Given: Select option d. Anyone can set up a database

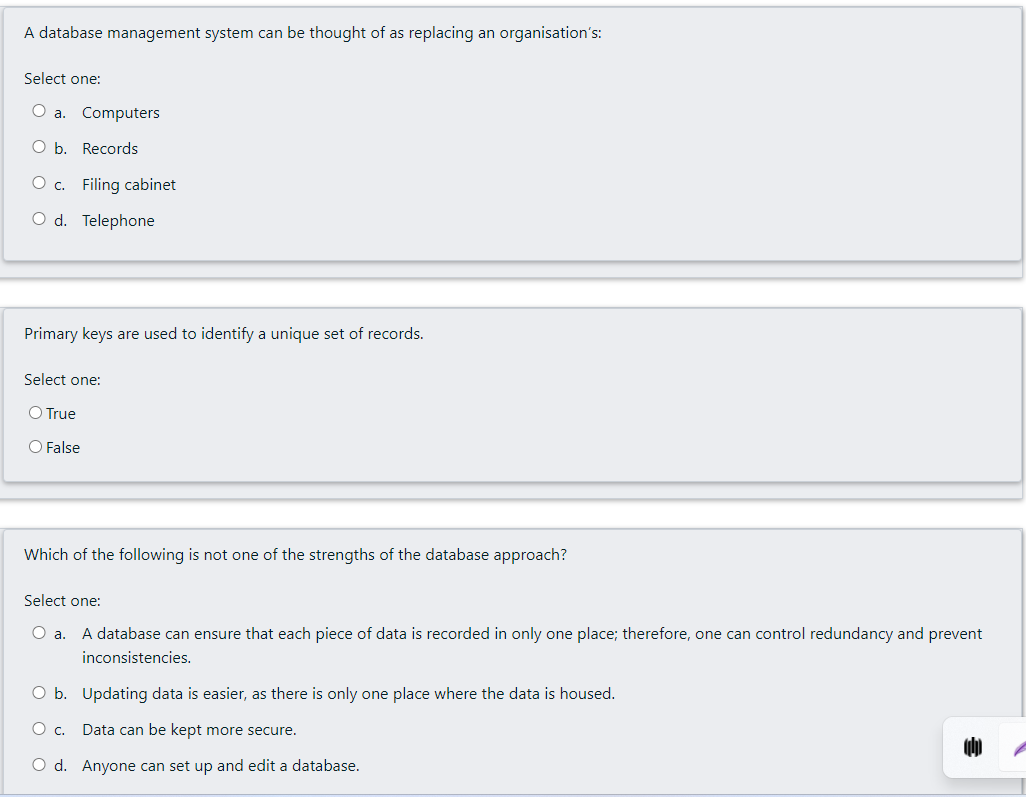Looking at the screenshot, I should pos(39,764).
